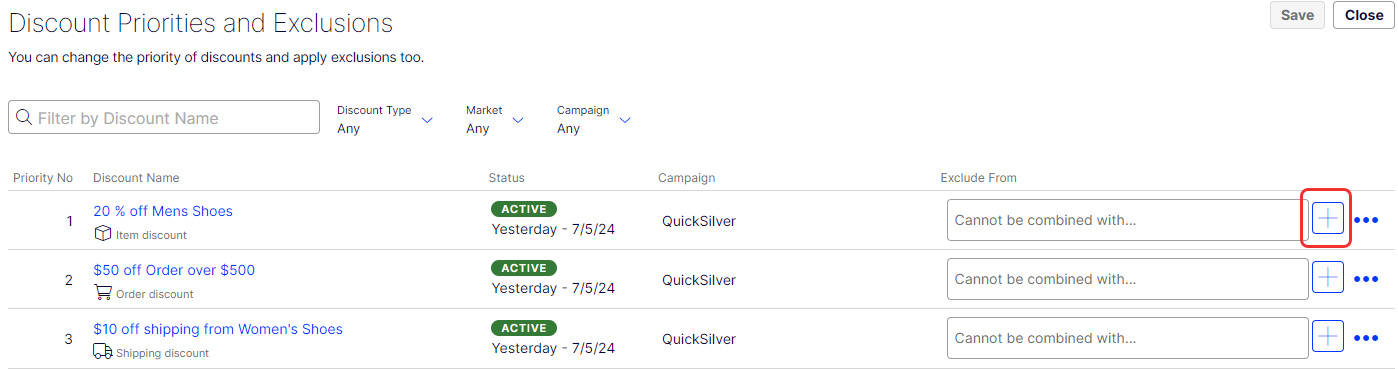Open the three-dot menu for 20 % off Mens Shoes
This screenshot has width=1398, height=369.
[x=1366, y=220]
